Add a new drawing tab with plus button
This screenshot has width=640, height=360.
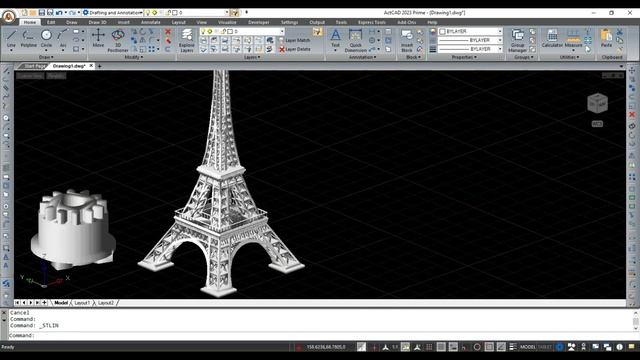click(x=99, y=66)
